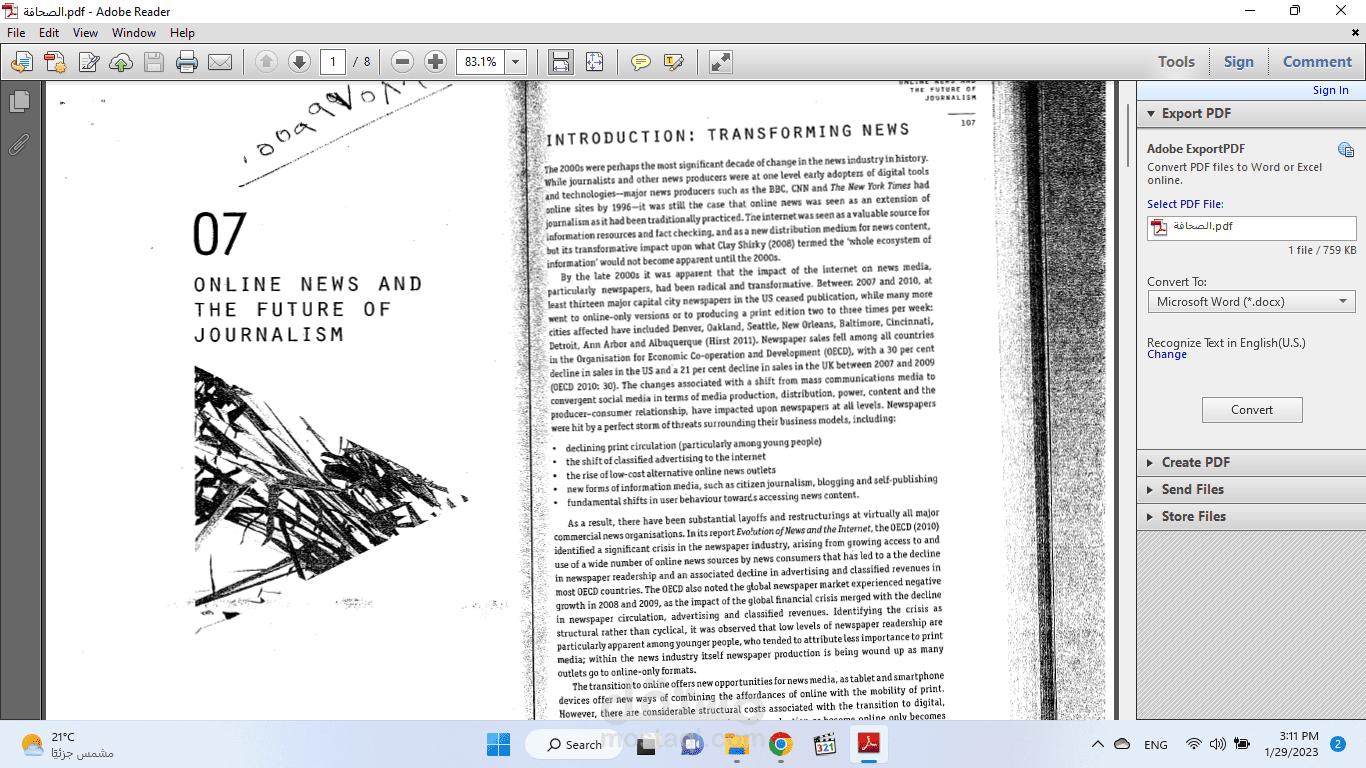Click the fit one full page icon
The width and height of the screenshot is (1366, 768).
click(594, 62)
